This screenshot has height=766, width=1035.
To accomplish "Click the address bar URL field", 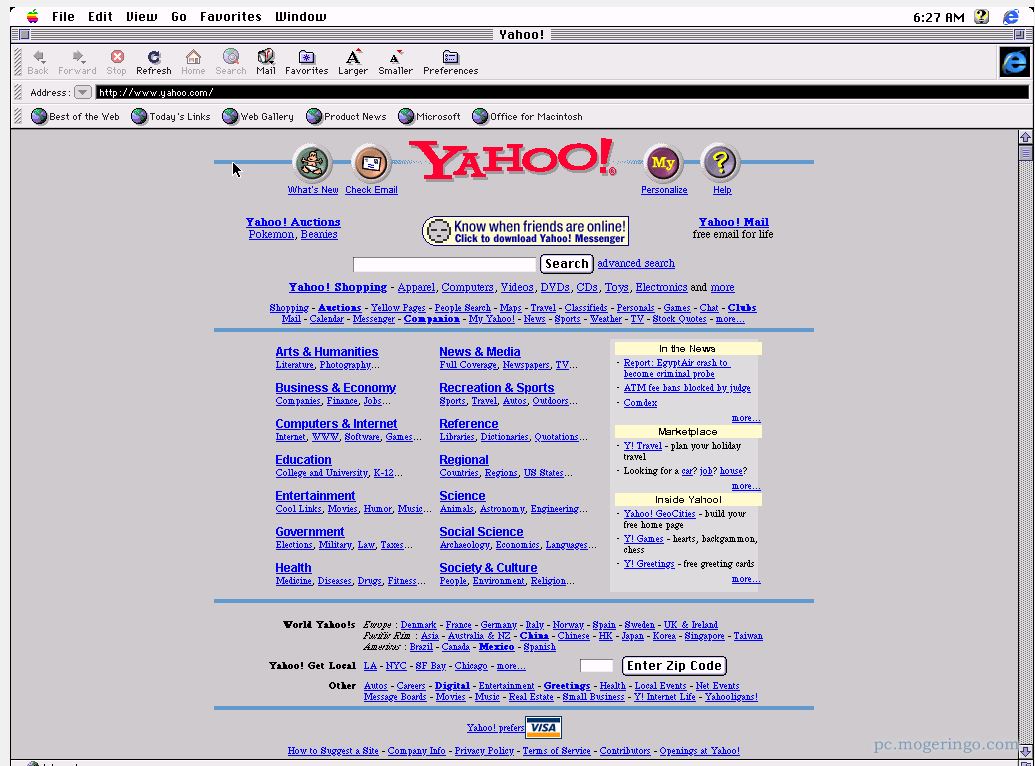I will [x=562, y=92].
